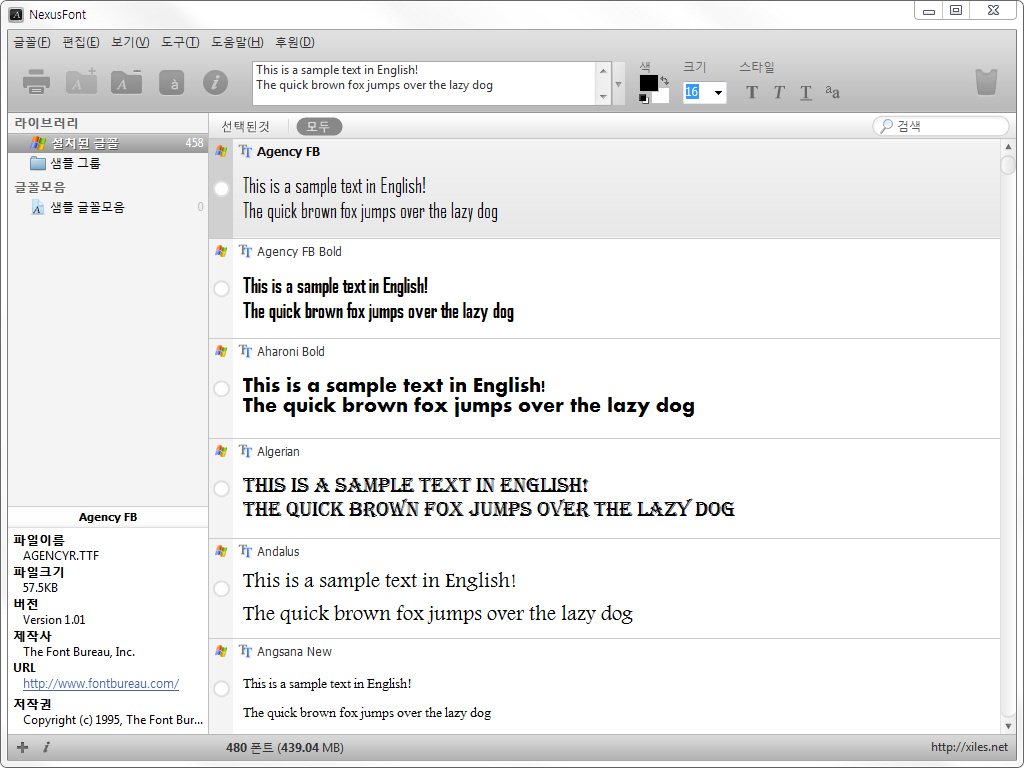The height and width of the screenshot is (768, 1024).
Task: Toggle the italic style icon
Action: tap(779, 93)
